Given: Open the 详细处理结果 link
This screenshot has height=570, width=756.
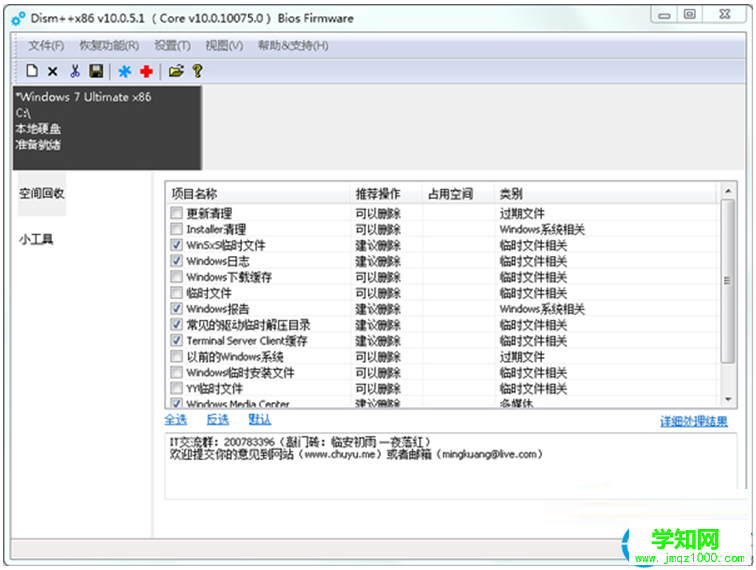Looking at the screenshot, I should click(694, 421).
